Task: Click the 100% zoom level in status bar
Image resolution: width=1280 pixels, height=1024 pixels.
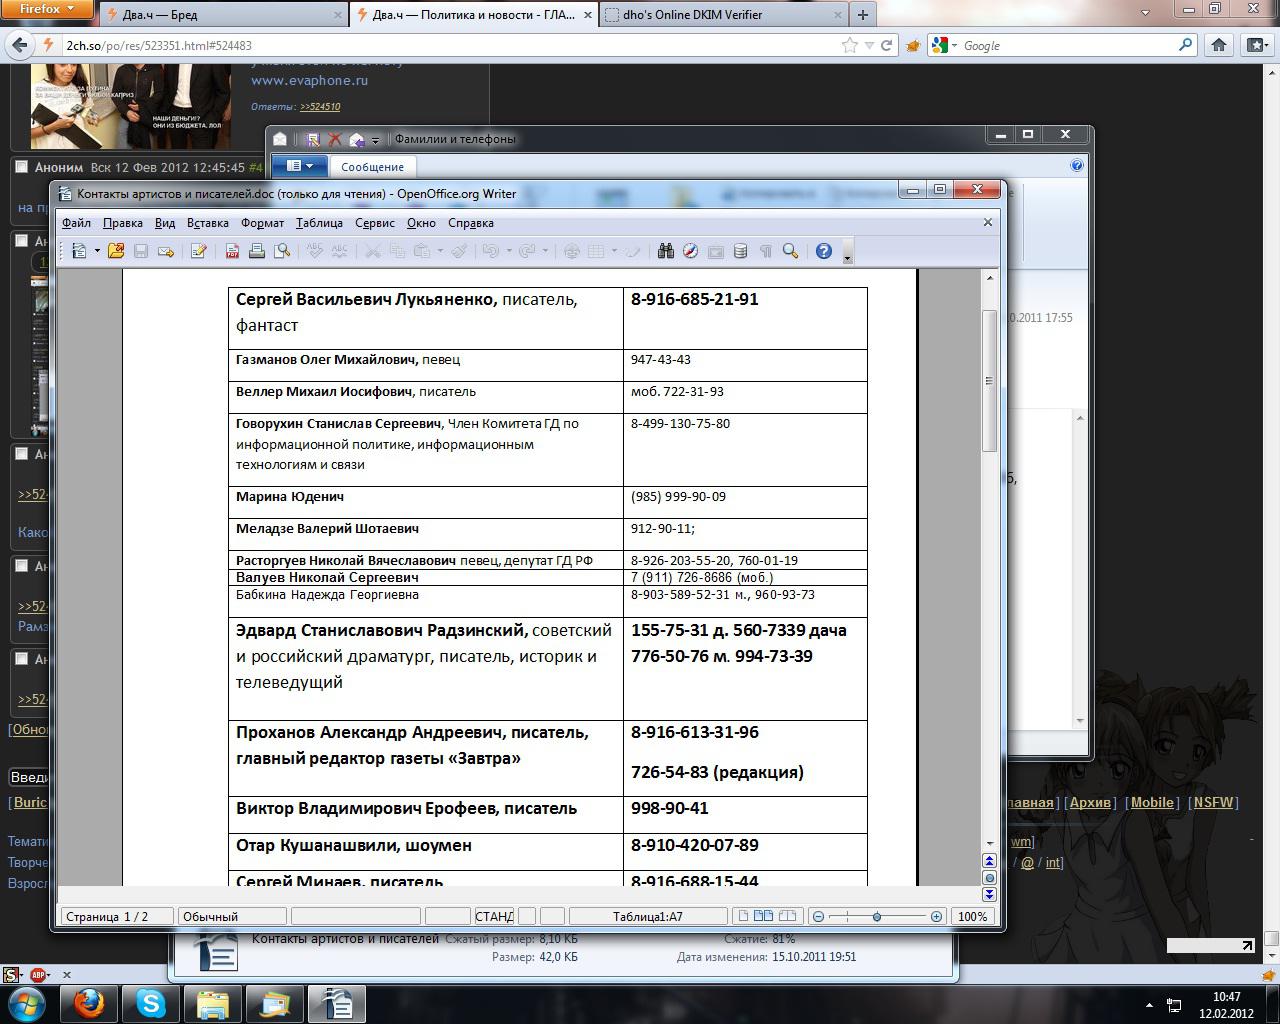Action: (973, 916)
